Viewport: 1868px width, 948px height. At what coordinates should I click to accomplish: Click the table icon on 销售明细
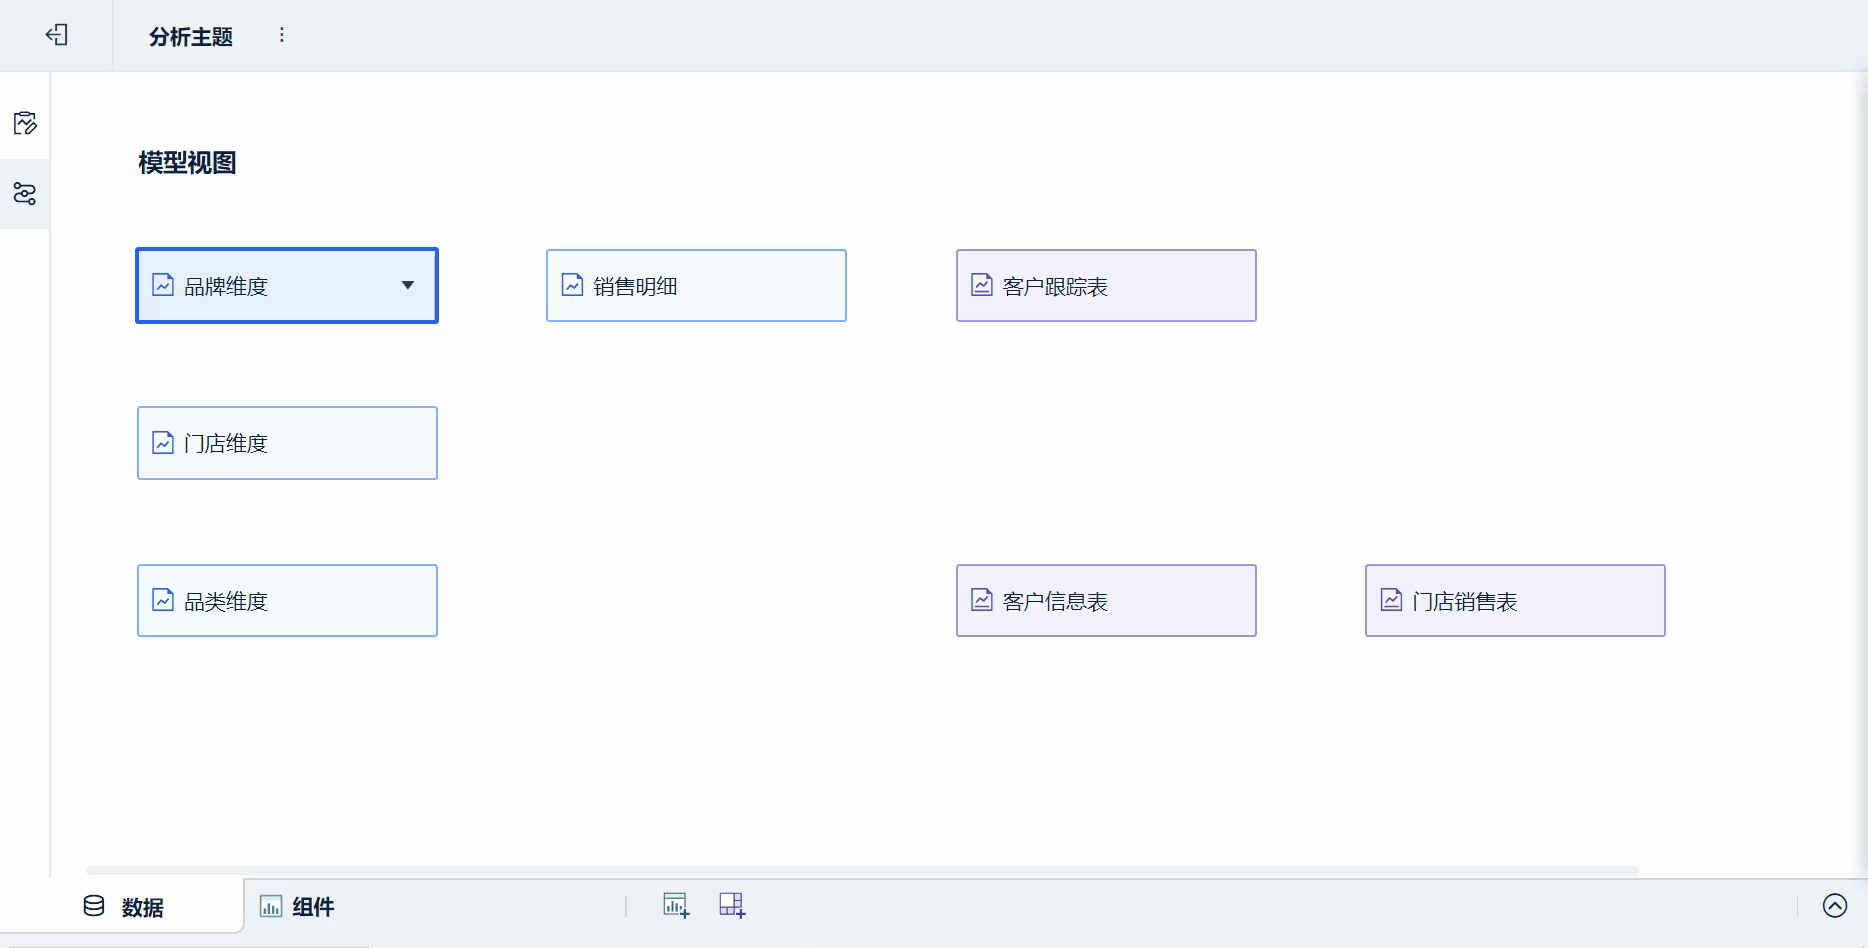572,285
